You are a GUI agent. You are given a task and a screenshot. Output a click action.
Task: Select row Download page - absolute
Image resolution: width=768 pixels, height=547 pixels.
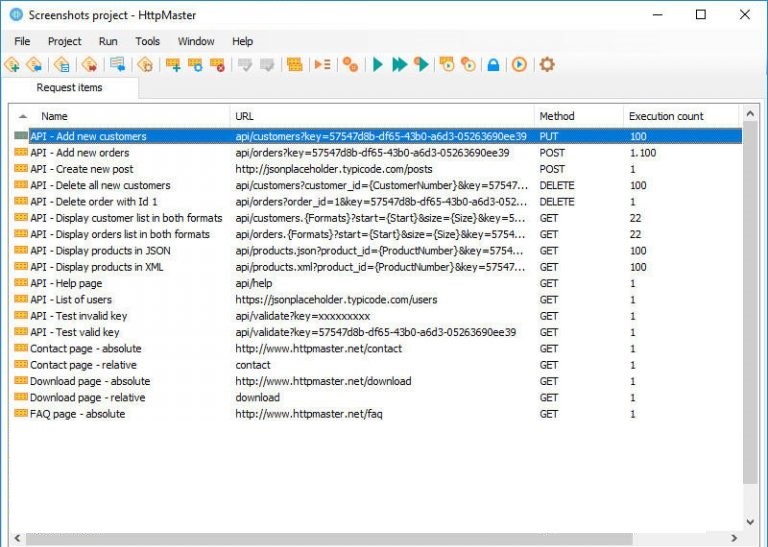[x=377, y=381]
